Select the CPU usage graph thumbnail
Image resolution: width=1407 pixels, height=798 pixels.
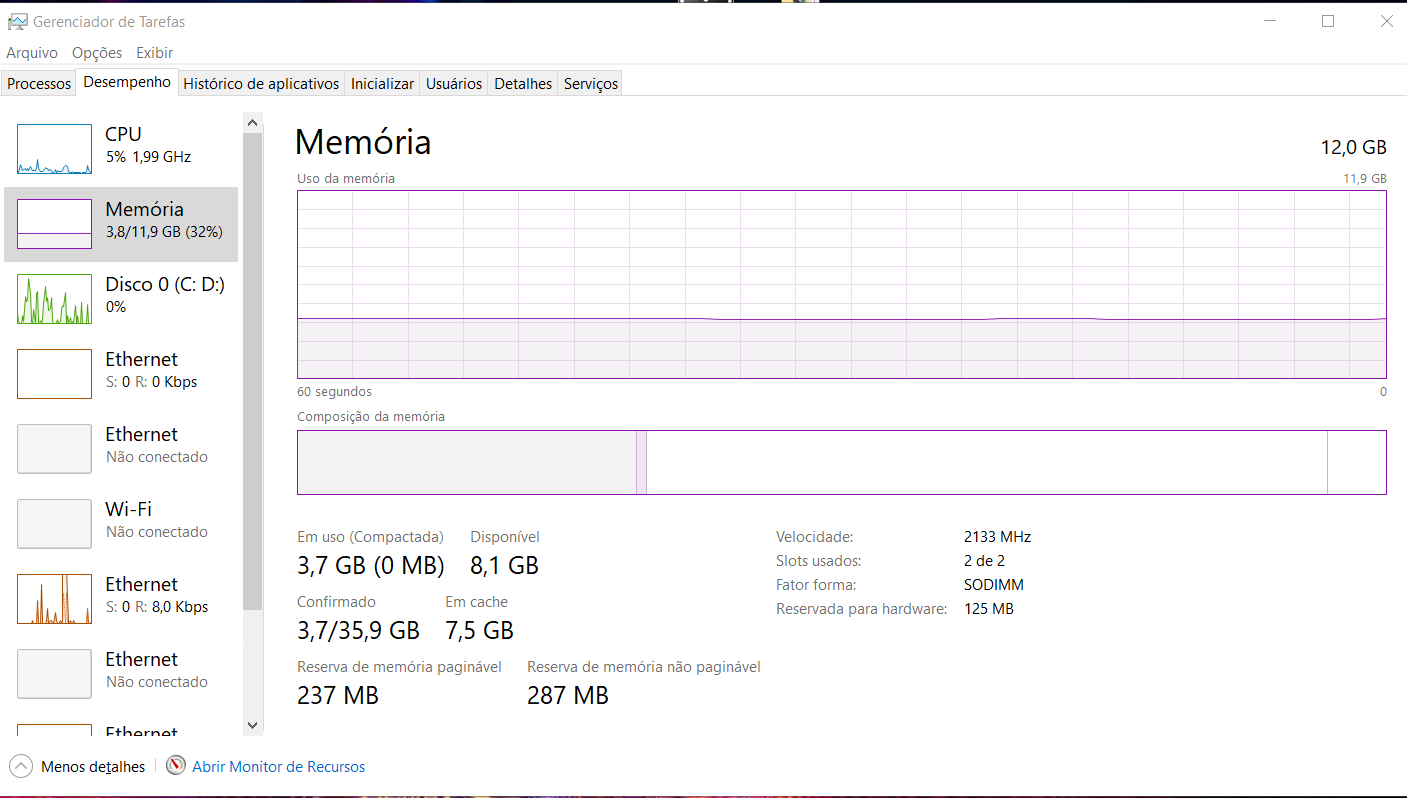coord(54,149)
